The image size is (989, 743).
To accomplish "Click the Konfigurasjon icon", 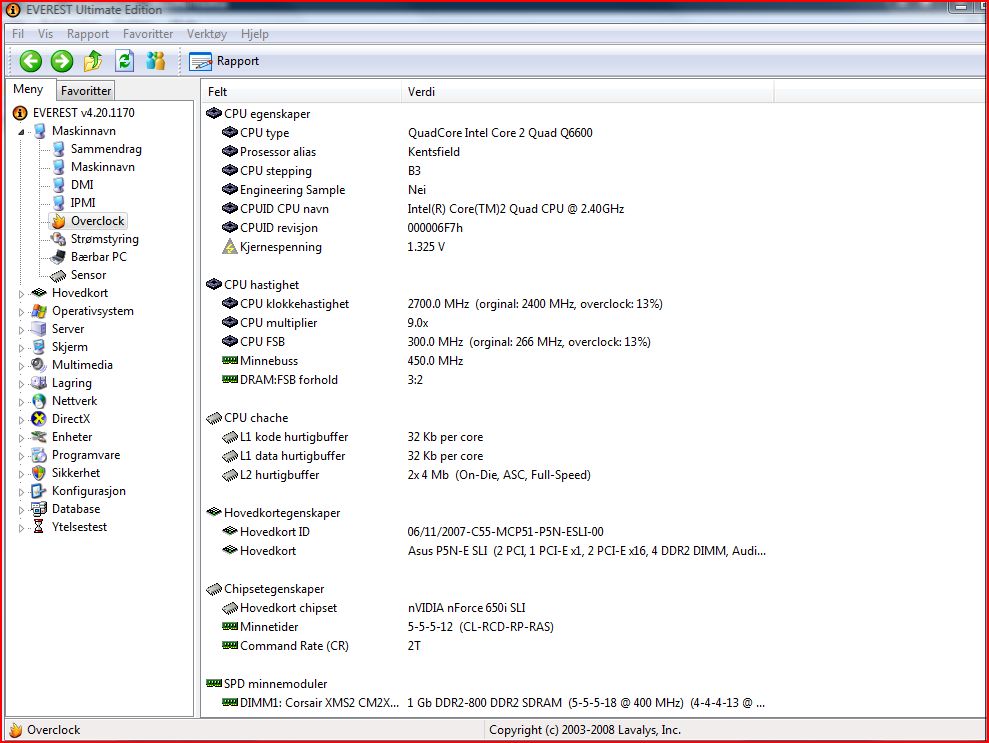I will [39, 491].
